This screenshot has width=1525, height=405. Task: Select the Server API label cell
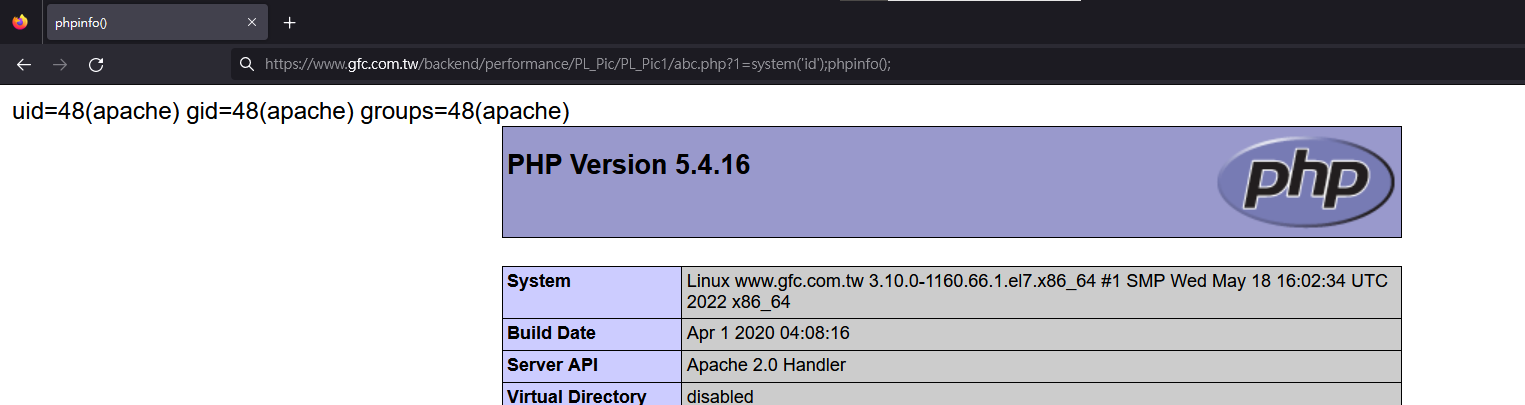click(592, 366)
